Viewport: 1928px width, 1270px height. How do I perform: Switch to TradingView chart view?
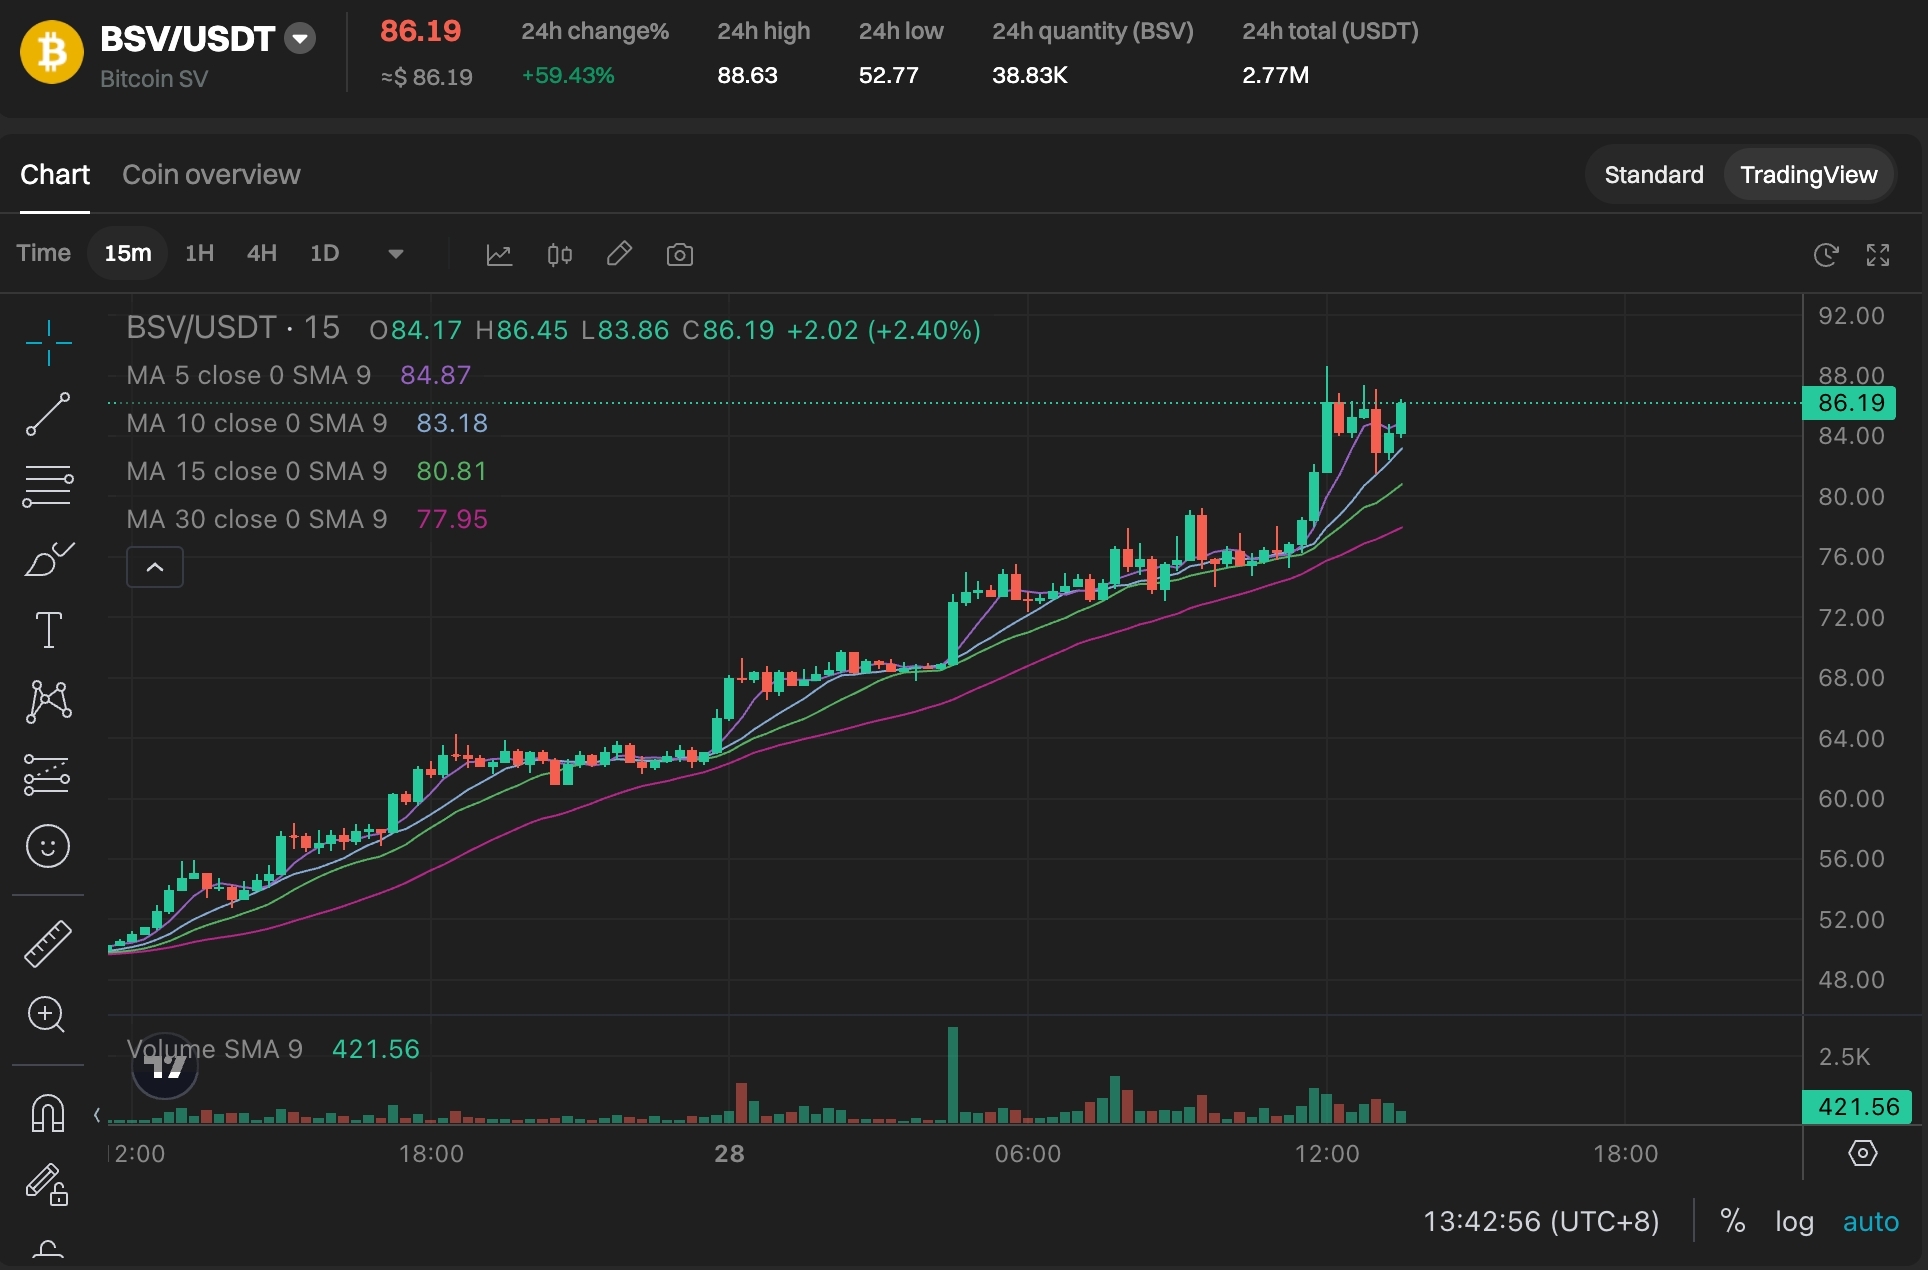tap(1808, 175)
